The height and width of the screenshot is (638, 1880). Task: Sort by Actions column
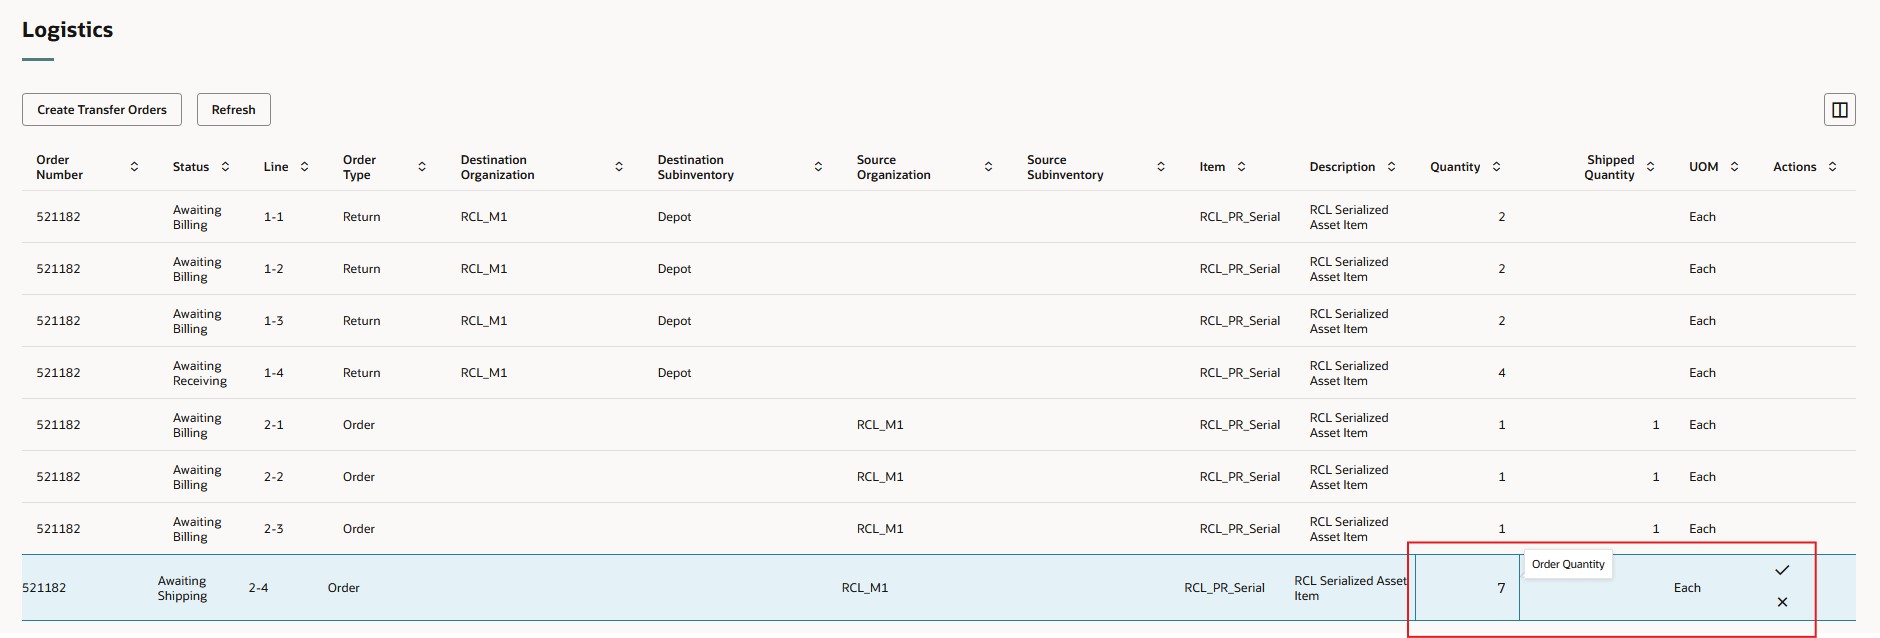pos(1832,167)
